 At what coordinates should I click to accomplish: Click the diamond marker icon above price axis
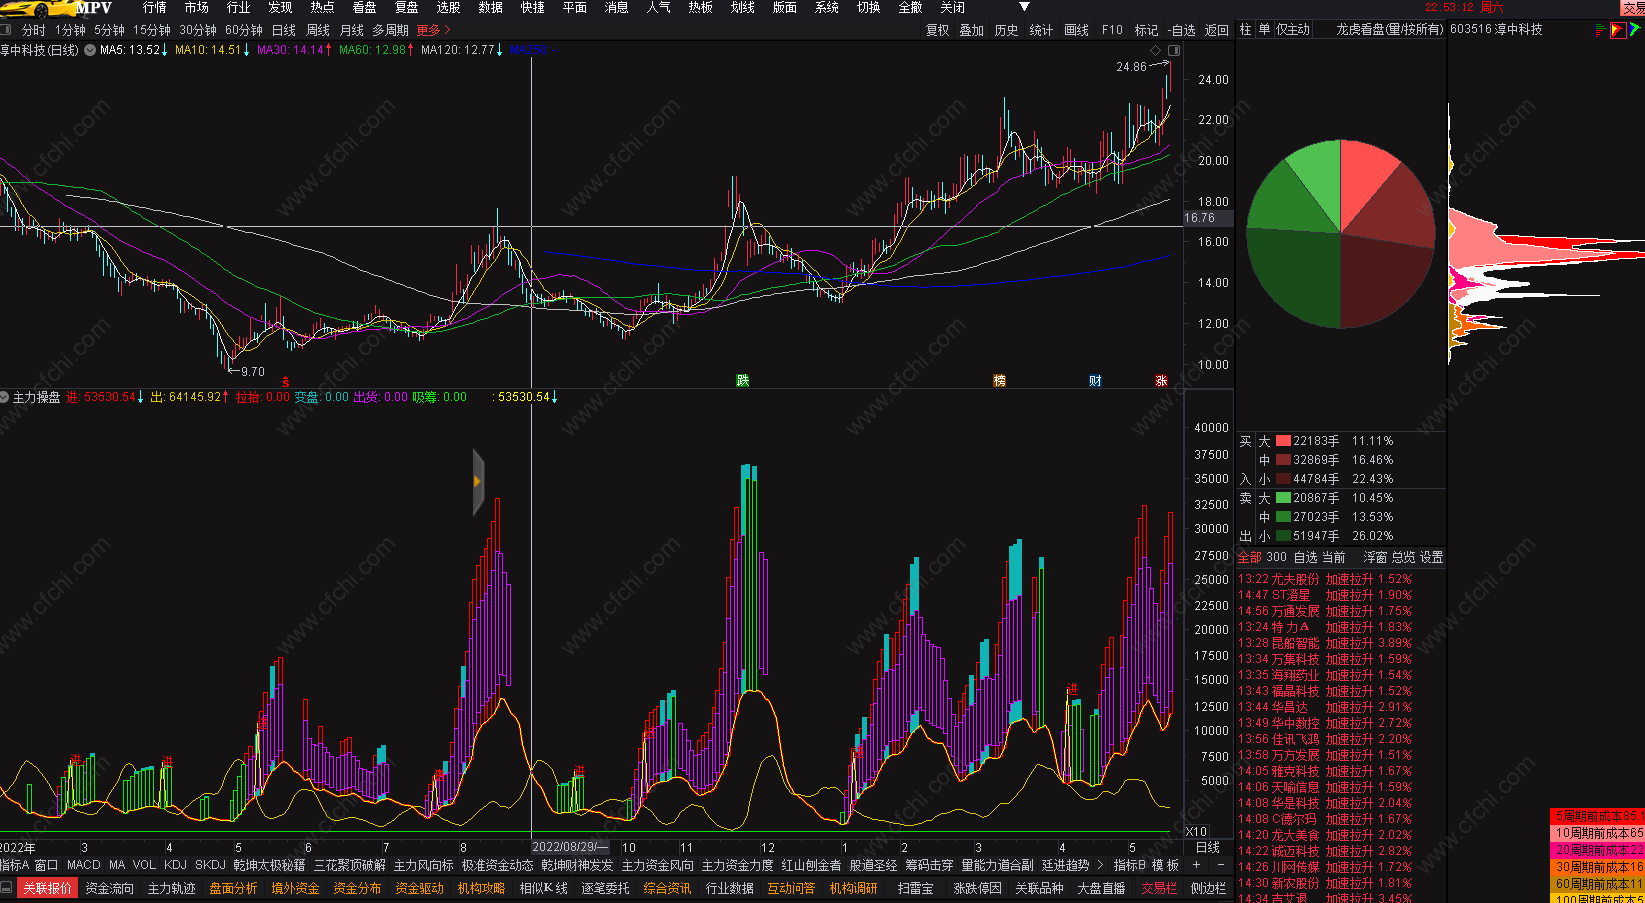click(1156, 50)
